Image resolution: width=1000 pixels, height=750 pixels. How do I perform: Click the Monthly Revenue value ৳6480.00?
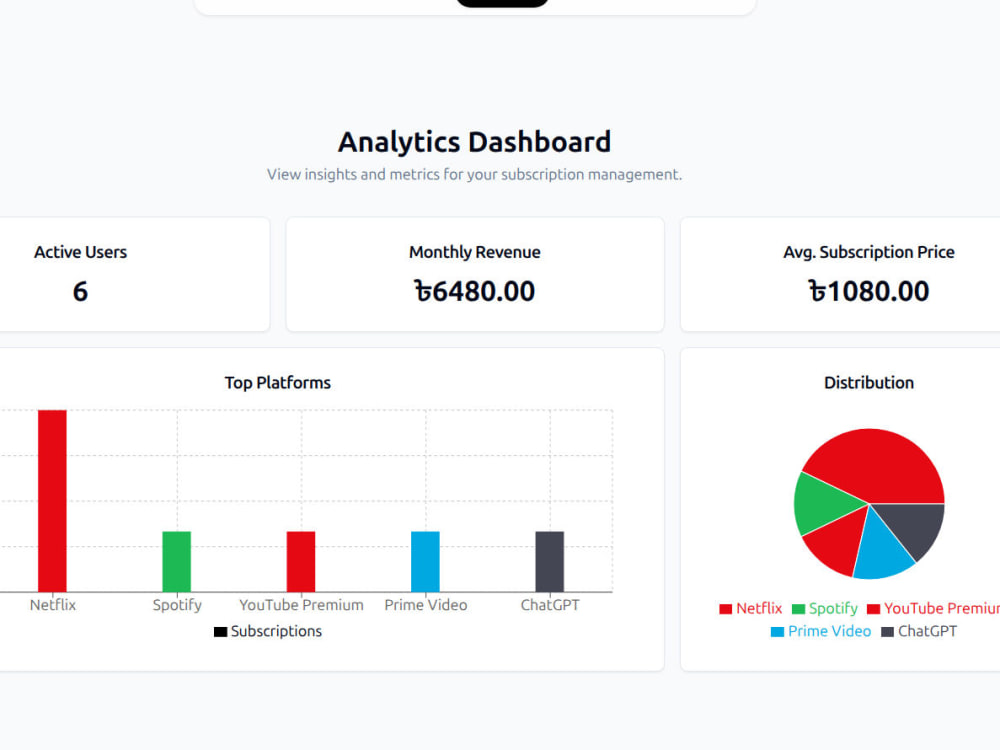(474, 291)
